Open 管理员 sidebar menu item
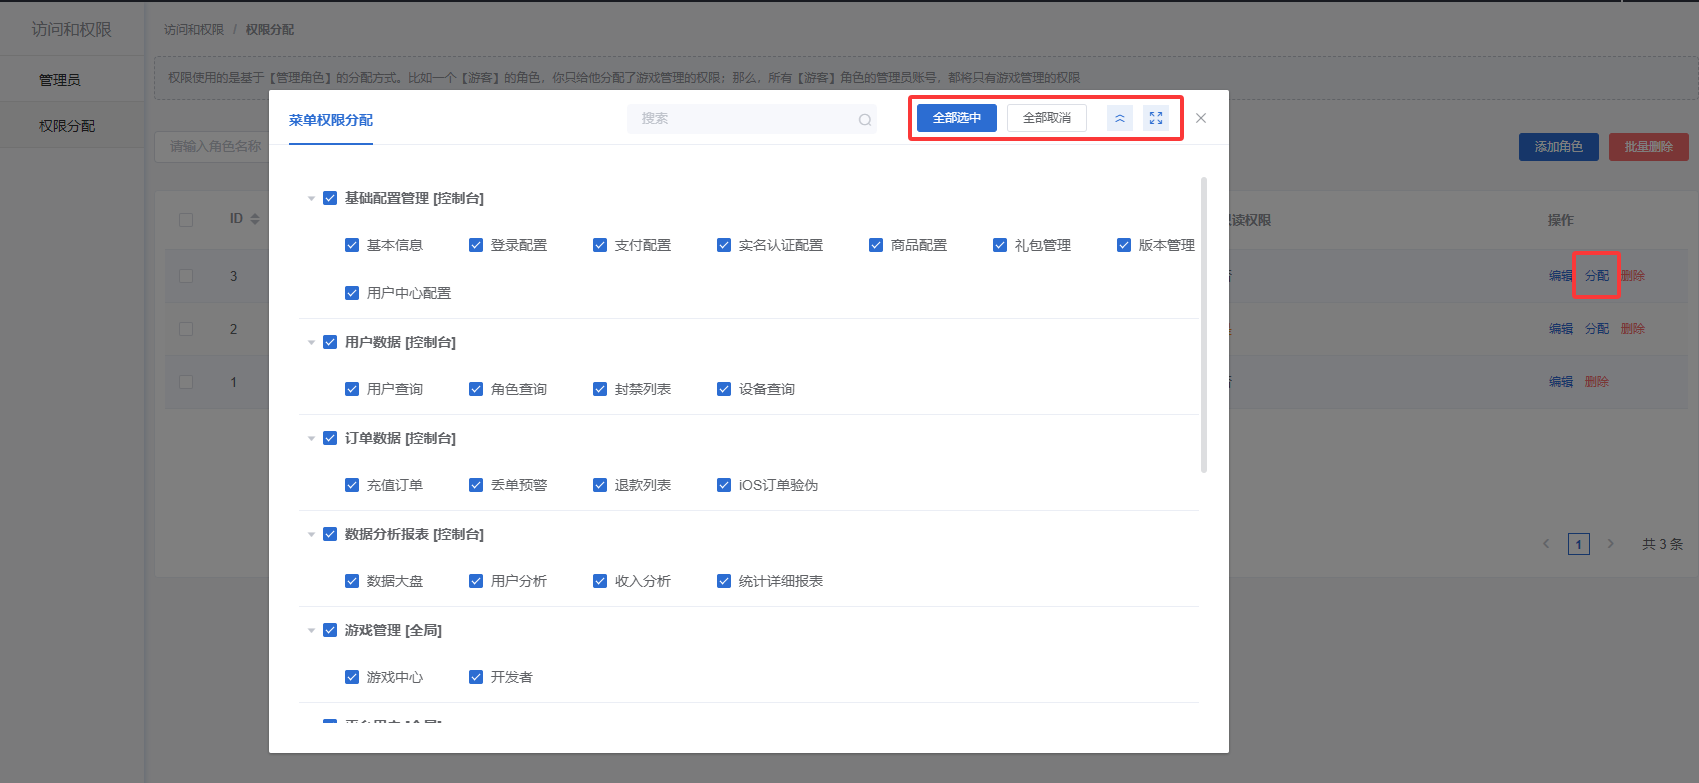The image size is (1699, 783). [72, 80]
